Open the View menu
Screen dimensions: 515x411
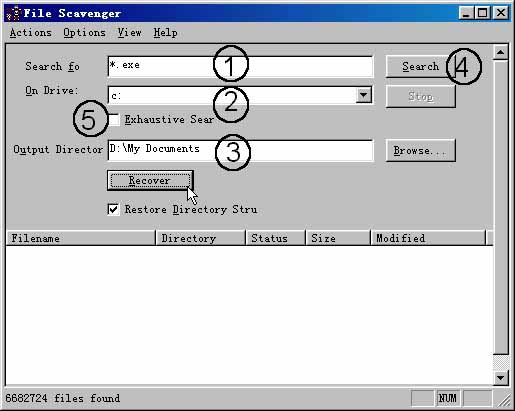point(129,33)
